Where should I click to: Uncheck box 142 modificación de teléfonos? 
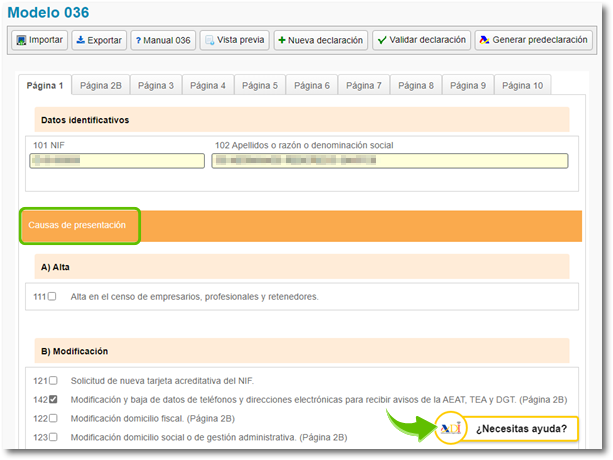(52, 399)
